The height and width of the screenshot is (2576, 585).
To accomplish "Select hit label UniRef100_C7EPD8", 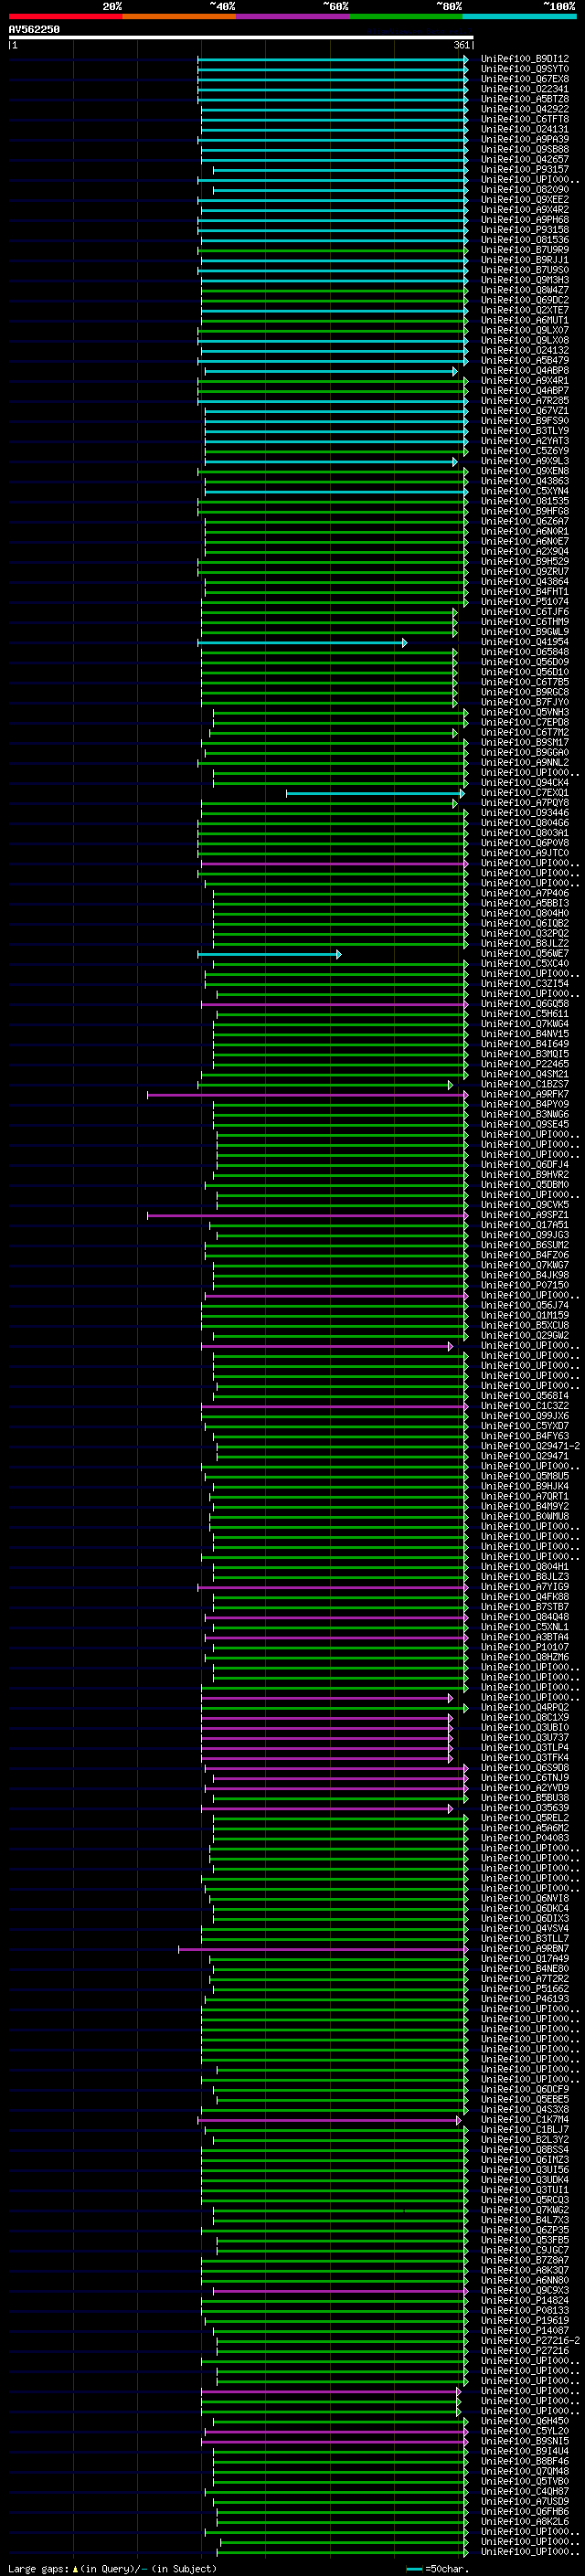I will (525, 722).
